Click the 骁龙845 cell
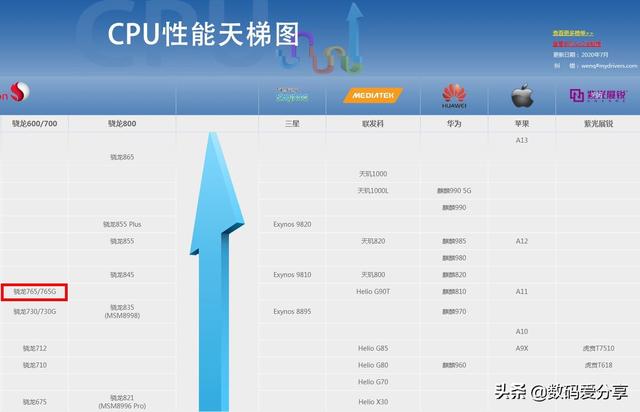 pyautogui.click(x=122, y=274)
